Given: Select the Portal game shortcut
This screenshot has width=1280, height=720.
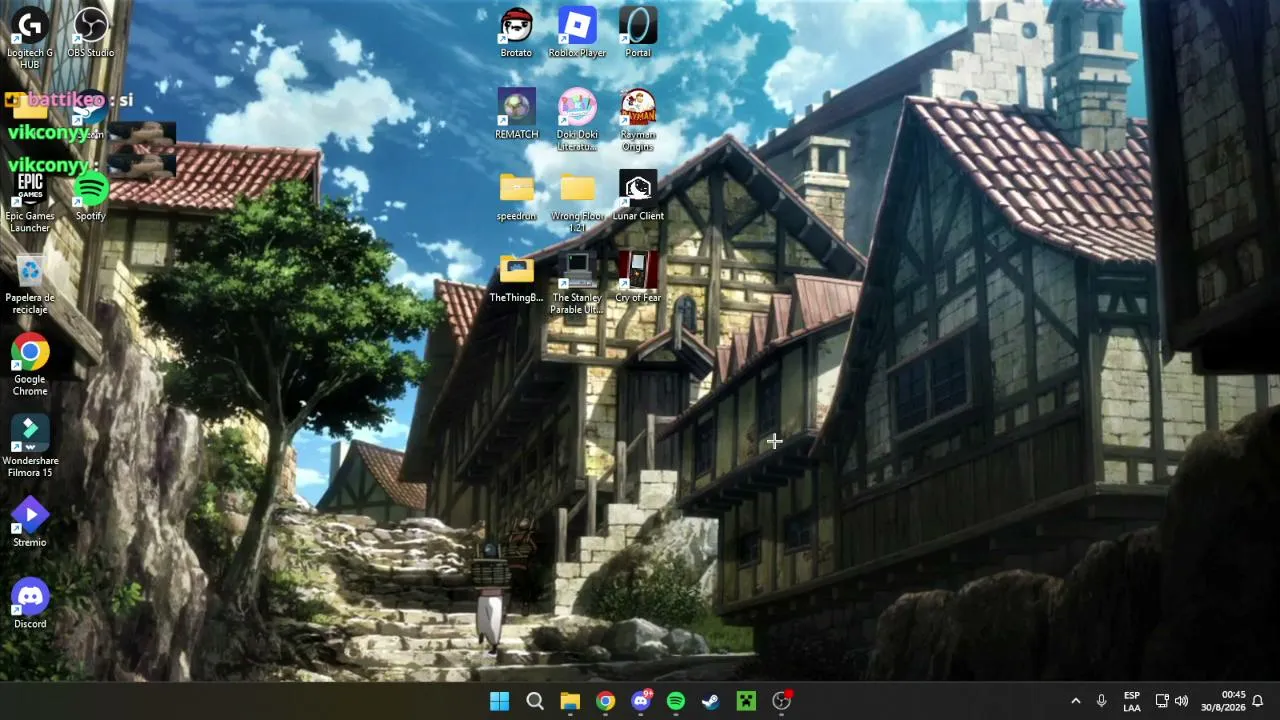Looking at the screenshot, I should 638,32.
